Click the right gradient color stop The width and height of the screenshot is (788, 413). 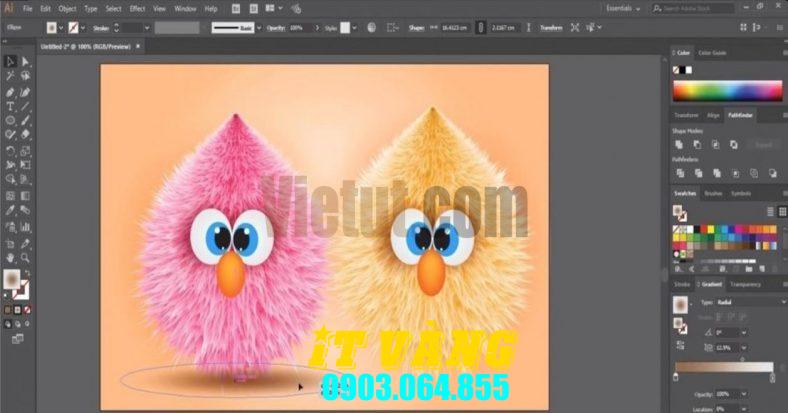click(772, 377)
